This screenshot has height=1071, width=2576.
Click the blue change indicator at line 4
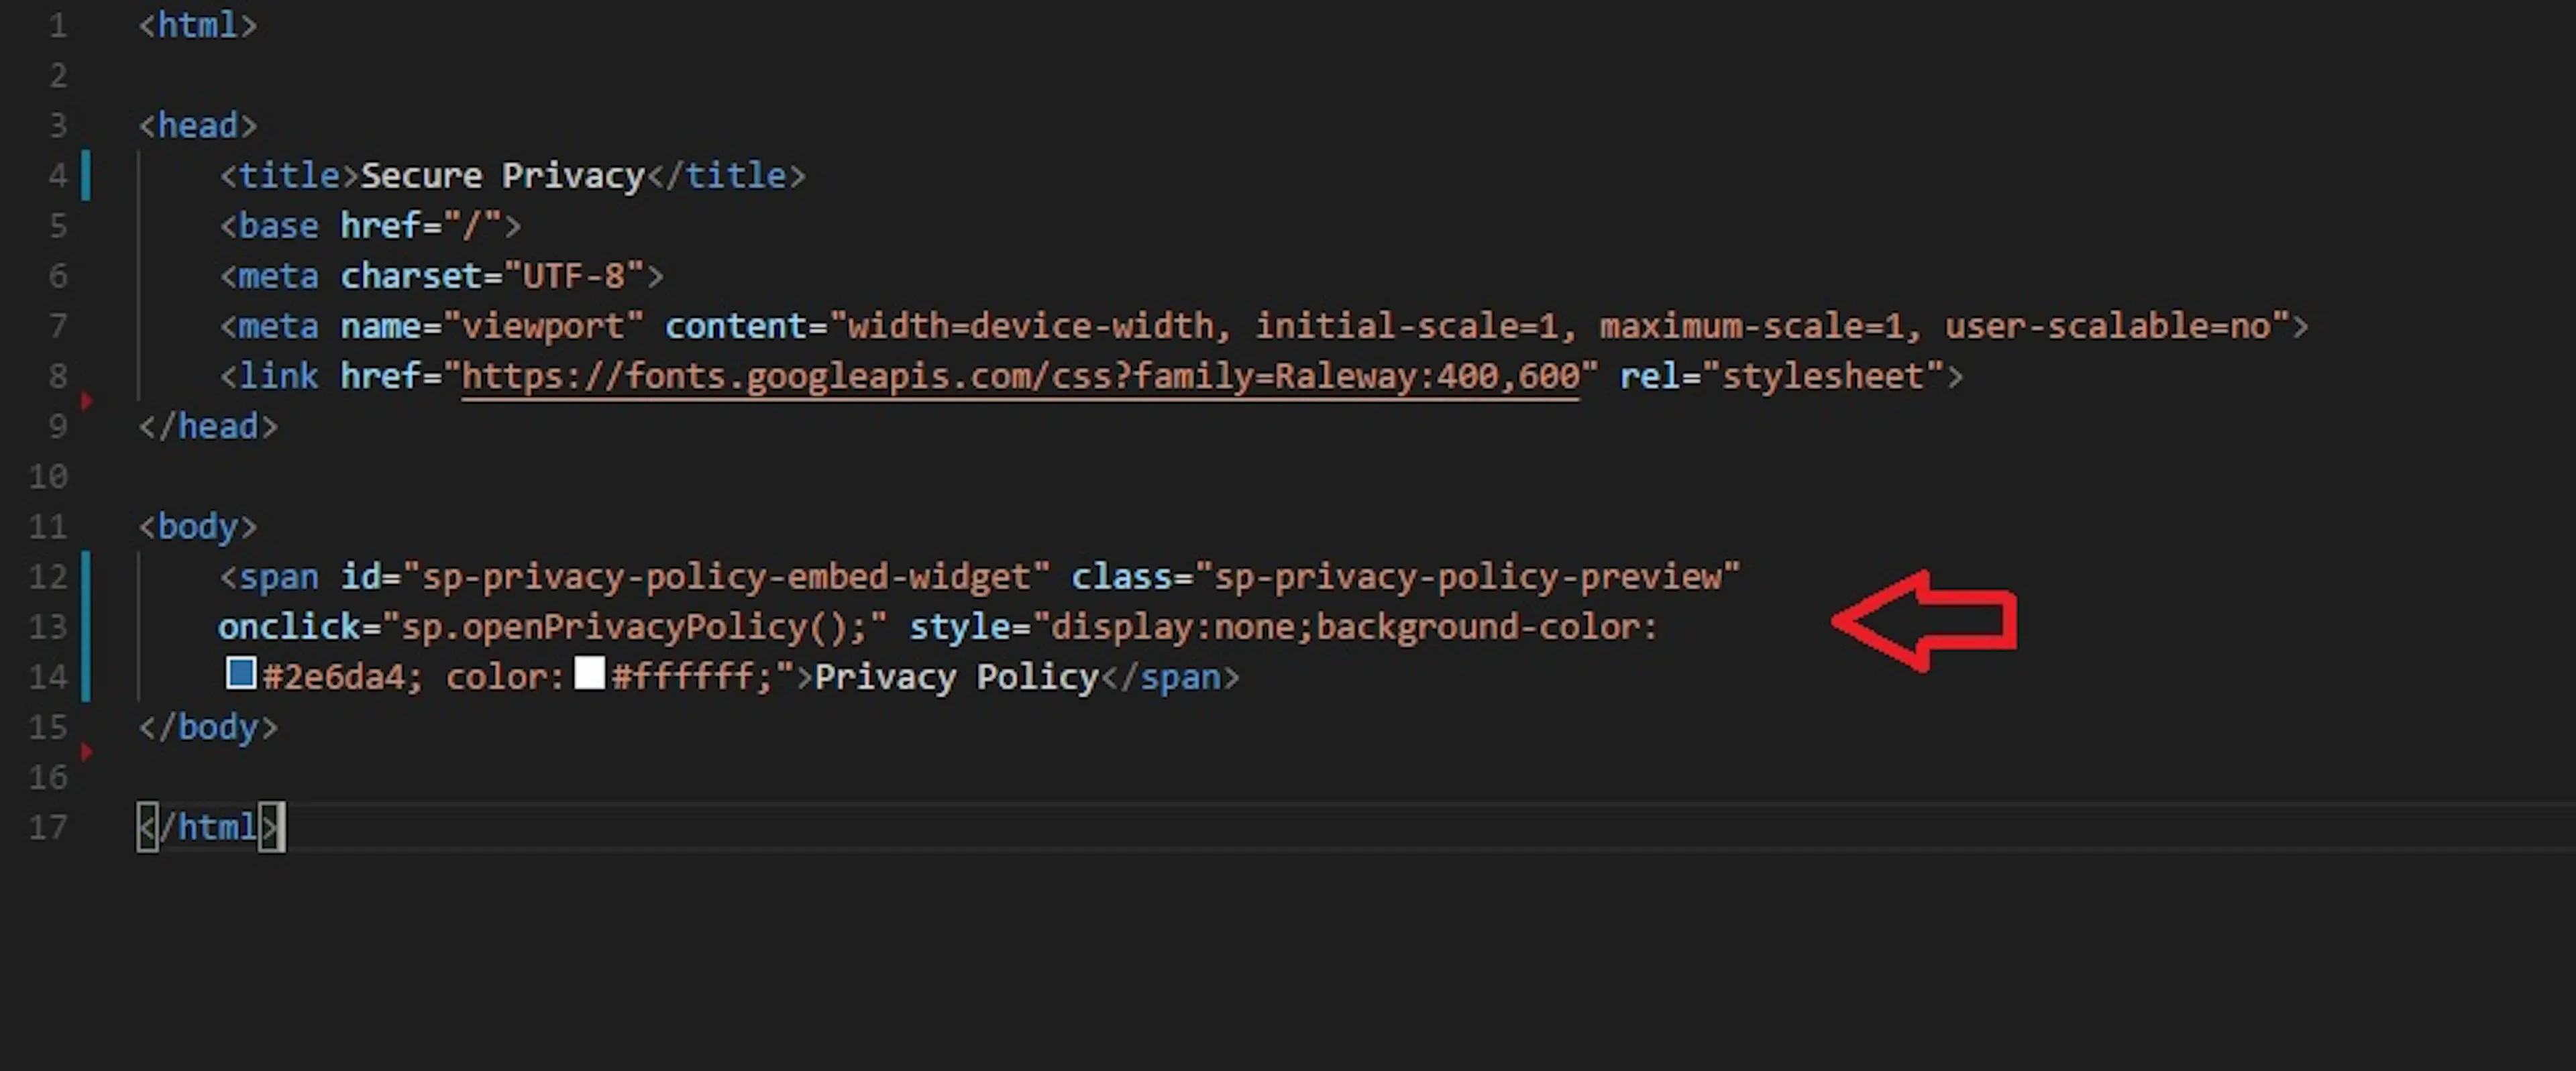click(x=86, y=175)
